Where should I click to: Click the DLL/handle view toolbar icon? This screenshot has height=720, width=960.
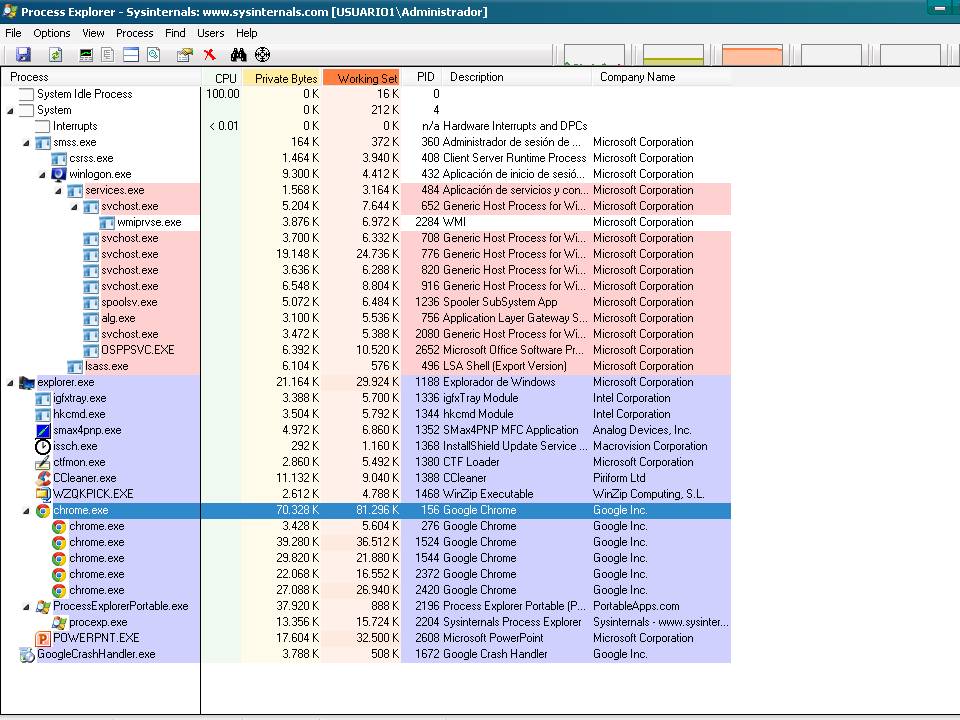click(x=154, y=54)
